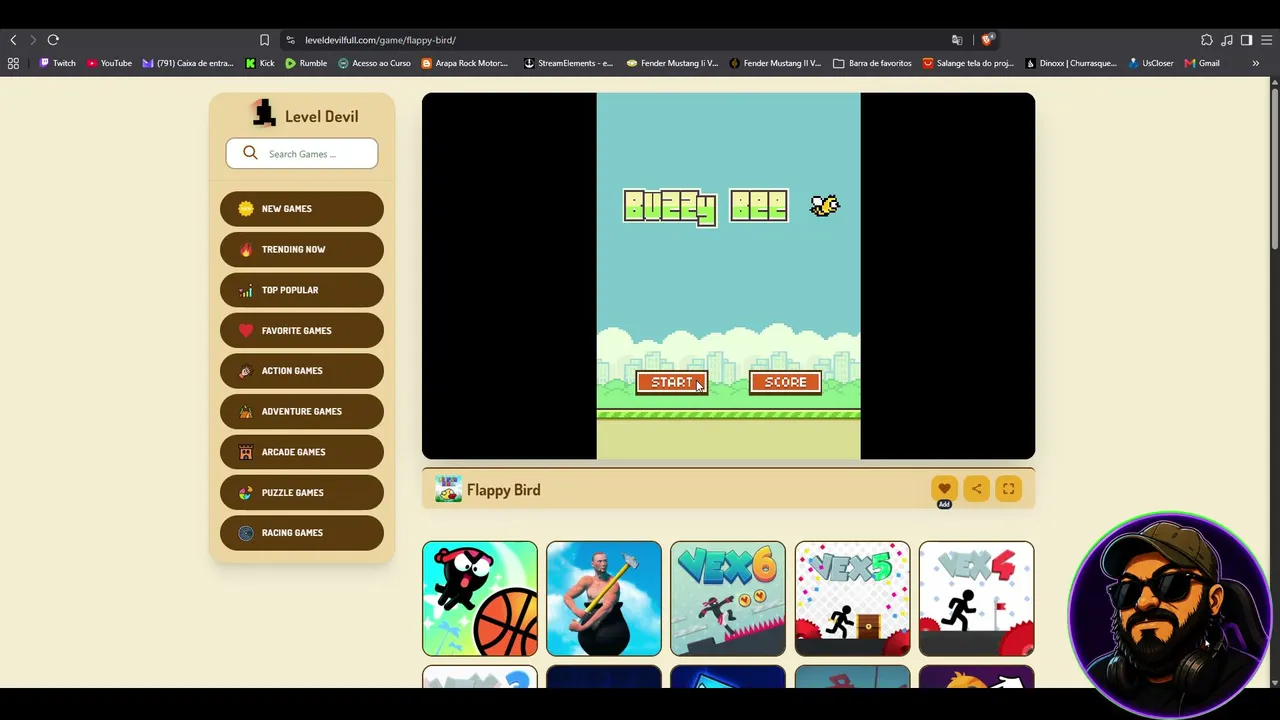
Task: Open the Gmail bookmark
Action: click(1202, 63)
